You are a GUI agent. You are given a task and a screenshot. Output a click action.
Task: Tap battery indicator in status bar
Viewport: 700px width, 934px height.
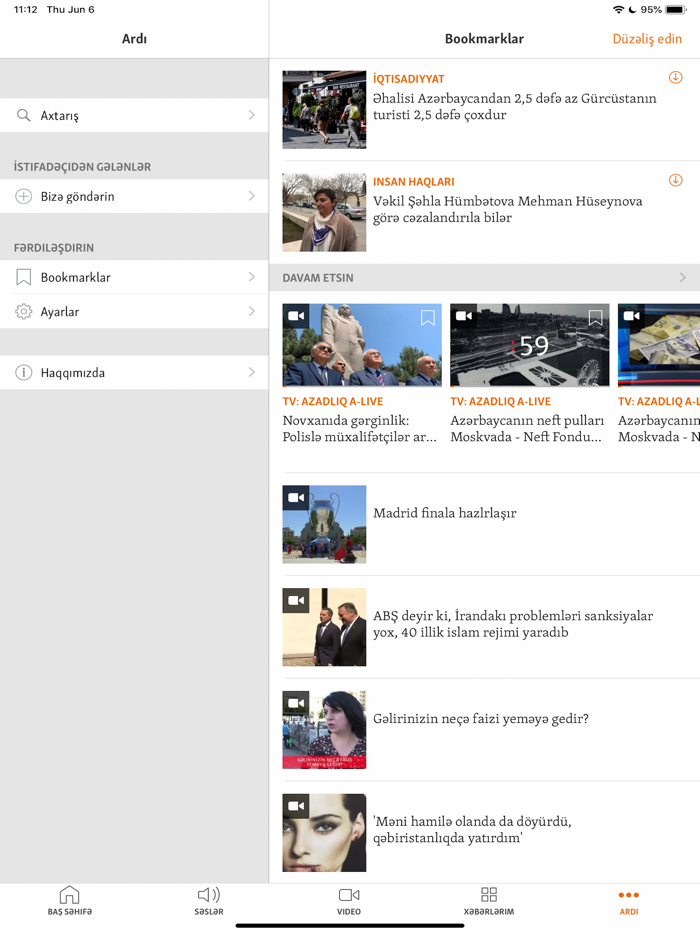point(676,10)
